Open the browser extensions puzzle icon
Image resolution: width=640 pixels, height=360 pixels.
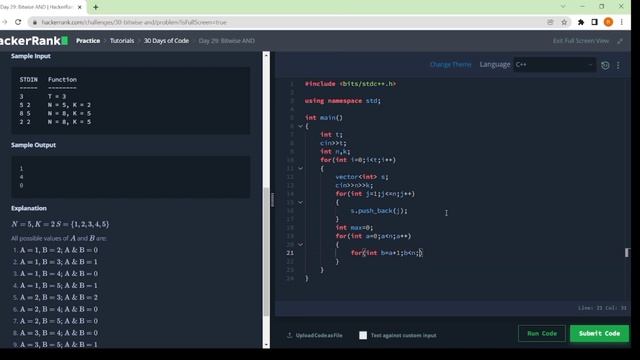point(581,22)
